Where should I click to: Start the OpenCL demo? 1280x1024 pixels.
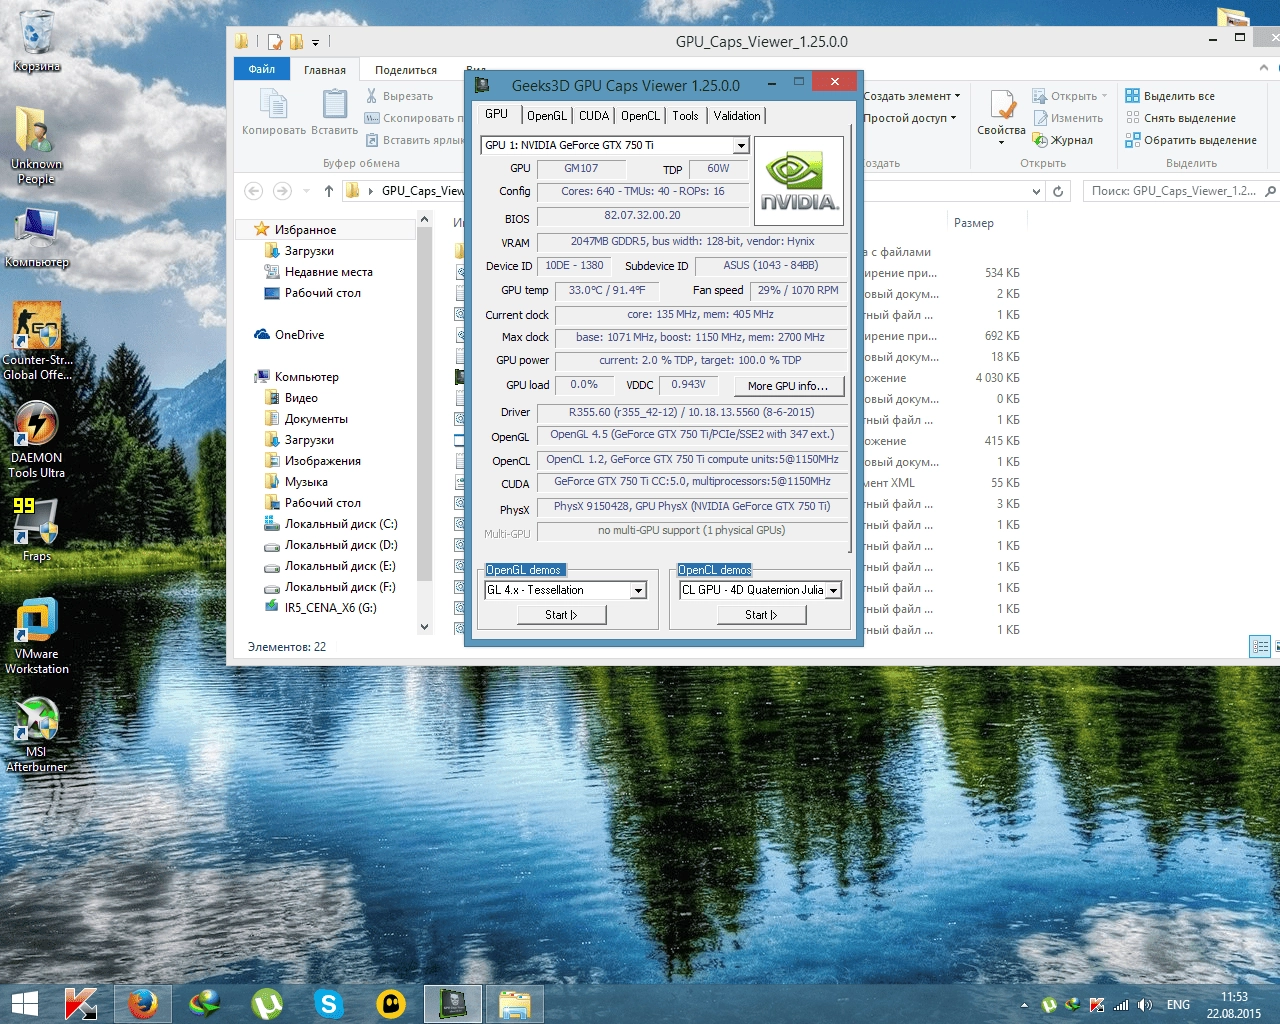761,615
